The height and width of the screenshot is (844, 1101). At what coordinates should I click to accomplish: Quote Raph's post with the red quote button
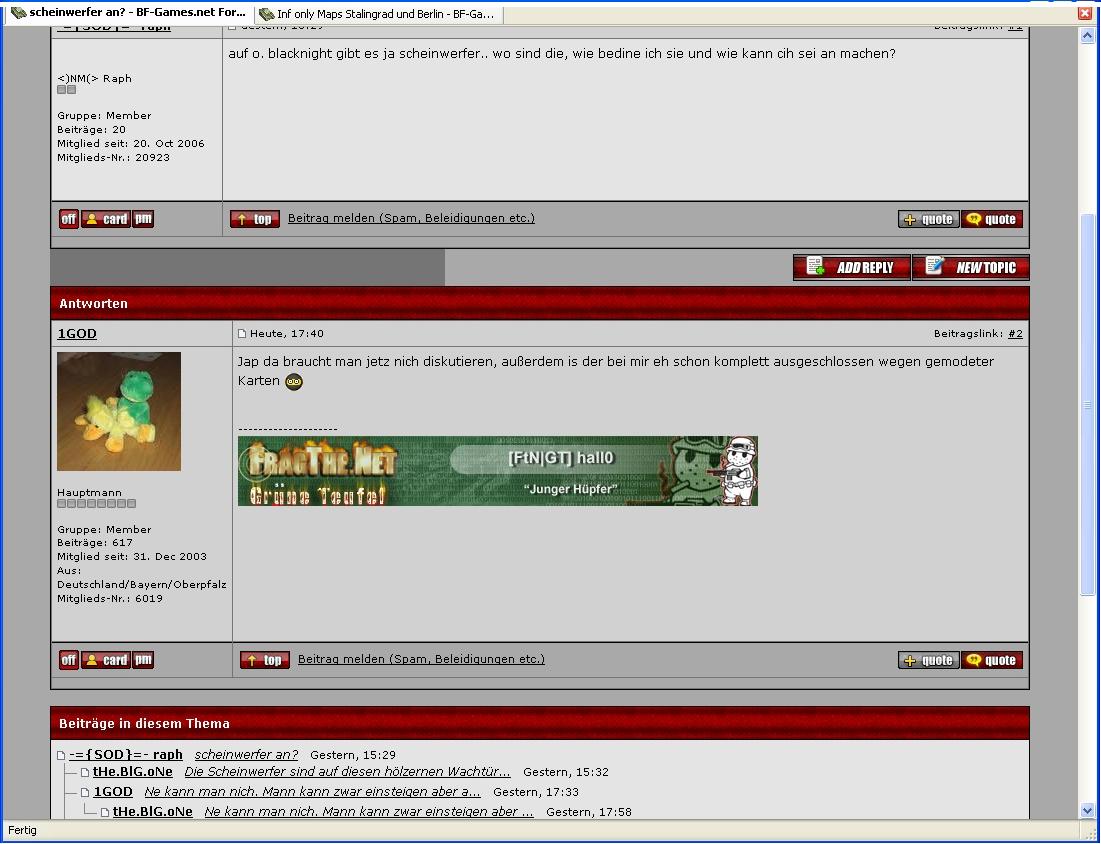(991, 219)
